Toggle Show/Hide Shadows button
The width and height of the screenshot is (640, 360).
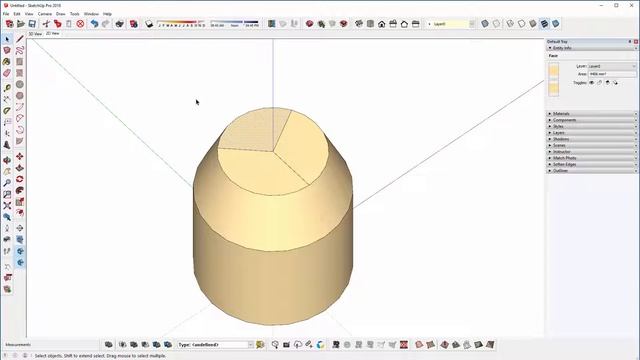click(149, 24)
